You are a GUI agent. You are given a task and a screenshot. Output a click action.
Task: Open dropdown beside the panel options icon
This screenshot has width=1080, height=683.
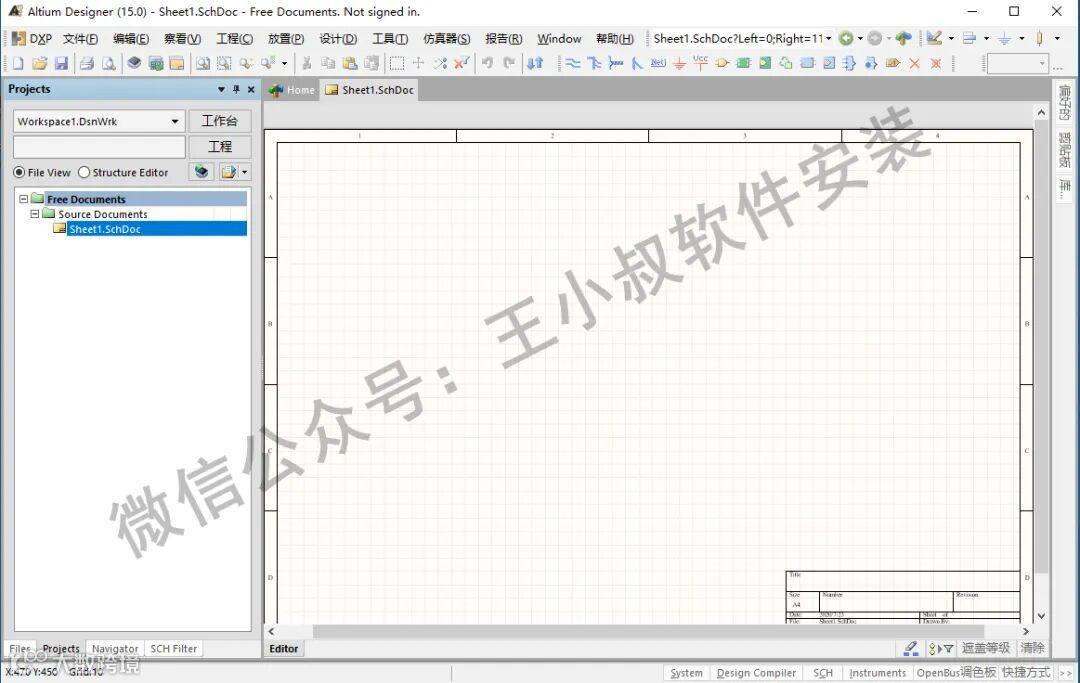(x=244, y=172)
